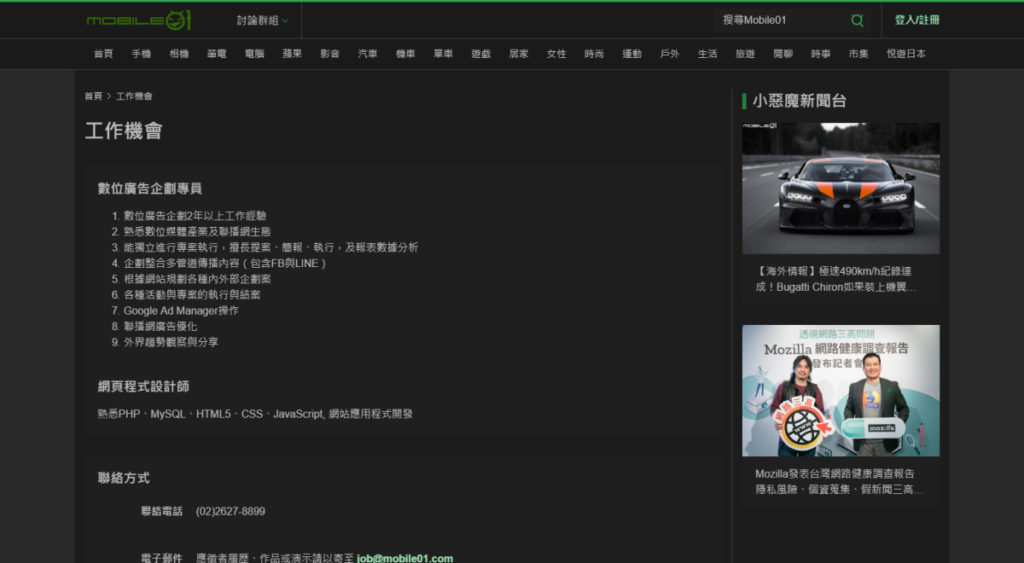This screenshot has height=563, width=1024.
Task: Read the Bugatti Chiron 490km/h headline
Action: 834,279
